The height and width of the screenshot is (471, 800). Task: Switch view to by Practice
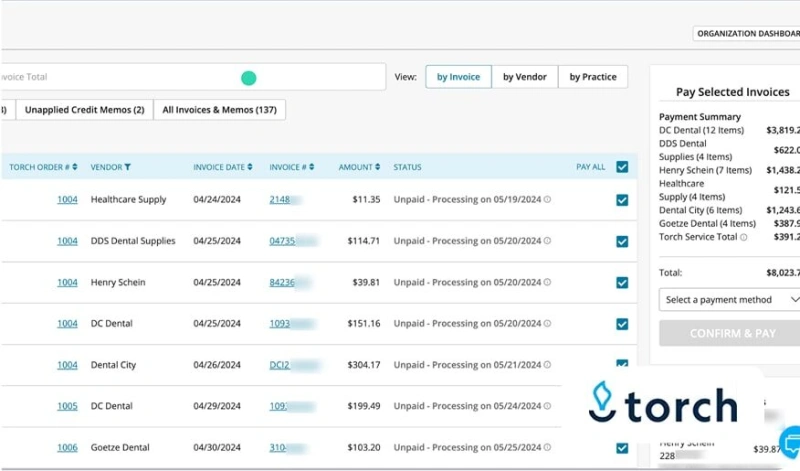[x=593, y=77]
